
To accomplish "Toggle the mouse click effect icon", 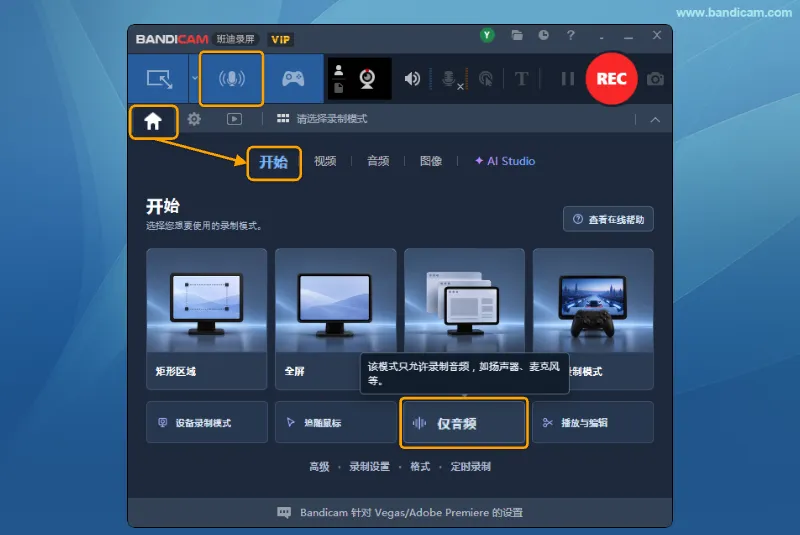I will pos(486,79).
